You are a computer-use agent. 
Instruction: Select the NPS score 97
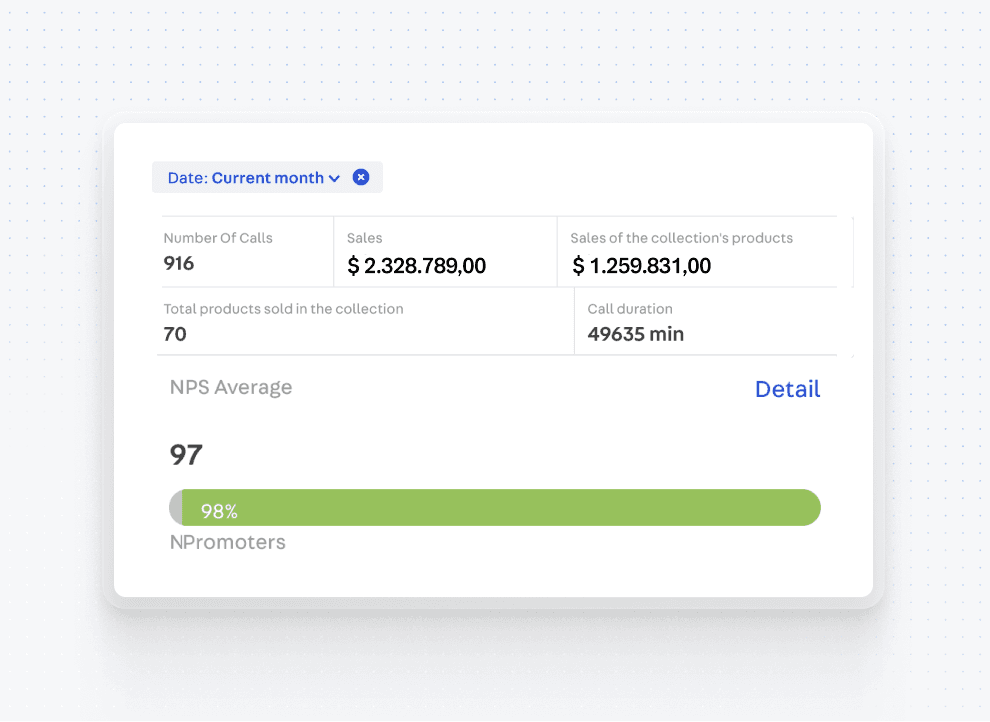point(186,455)
